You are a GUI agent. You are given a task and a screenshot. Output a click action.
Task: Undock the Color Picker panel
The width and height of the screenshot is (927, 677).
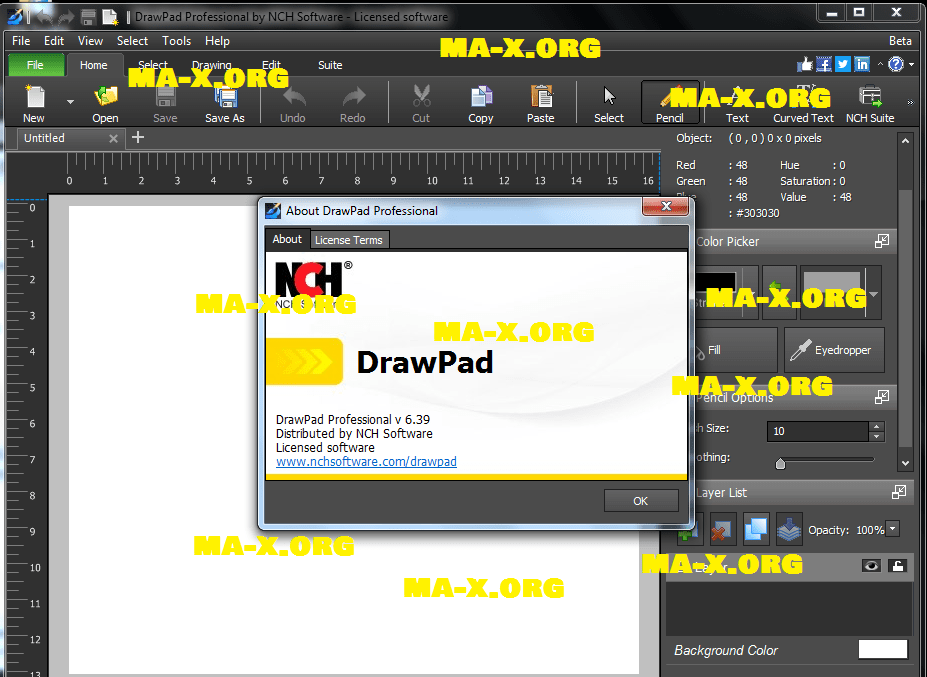click(x=881, y=241)
